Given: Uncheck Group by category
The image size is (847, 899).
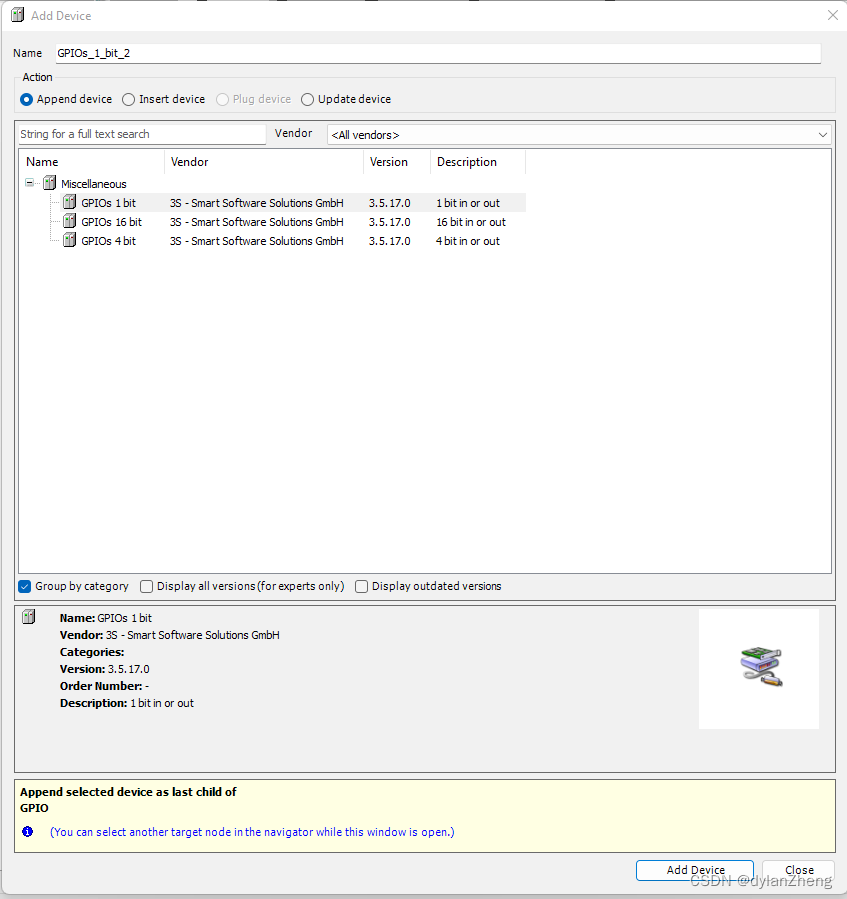Looking at the screenshot, I should (x=23, y=586).
